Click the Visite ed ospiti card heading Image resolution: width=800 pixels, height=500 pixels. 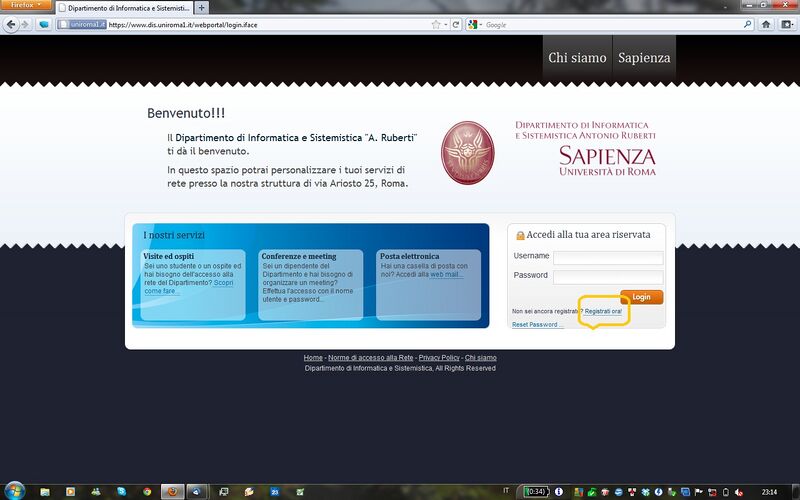[x=168, y=256]
